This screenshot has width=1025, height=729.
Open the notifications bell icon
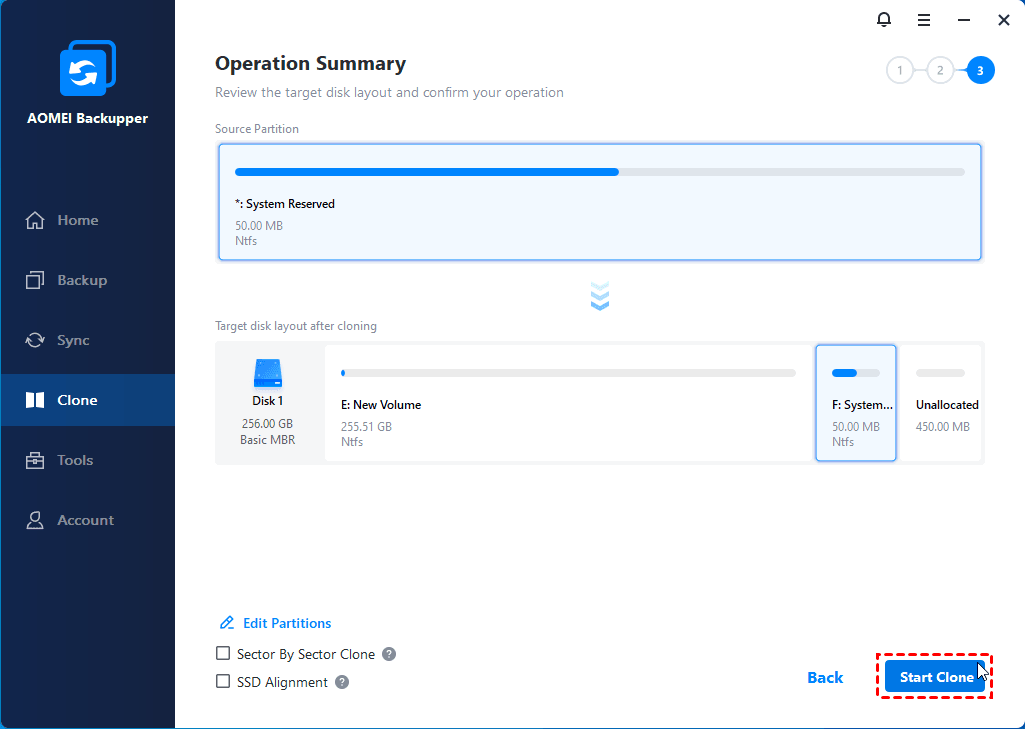coord(883,19)
